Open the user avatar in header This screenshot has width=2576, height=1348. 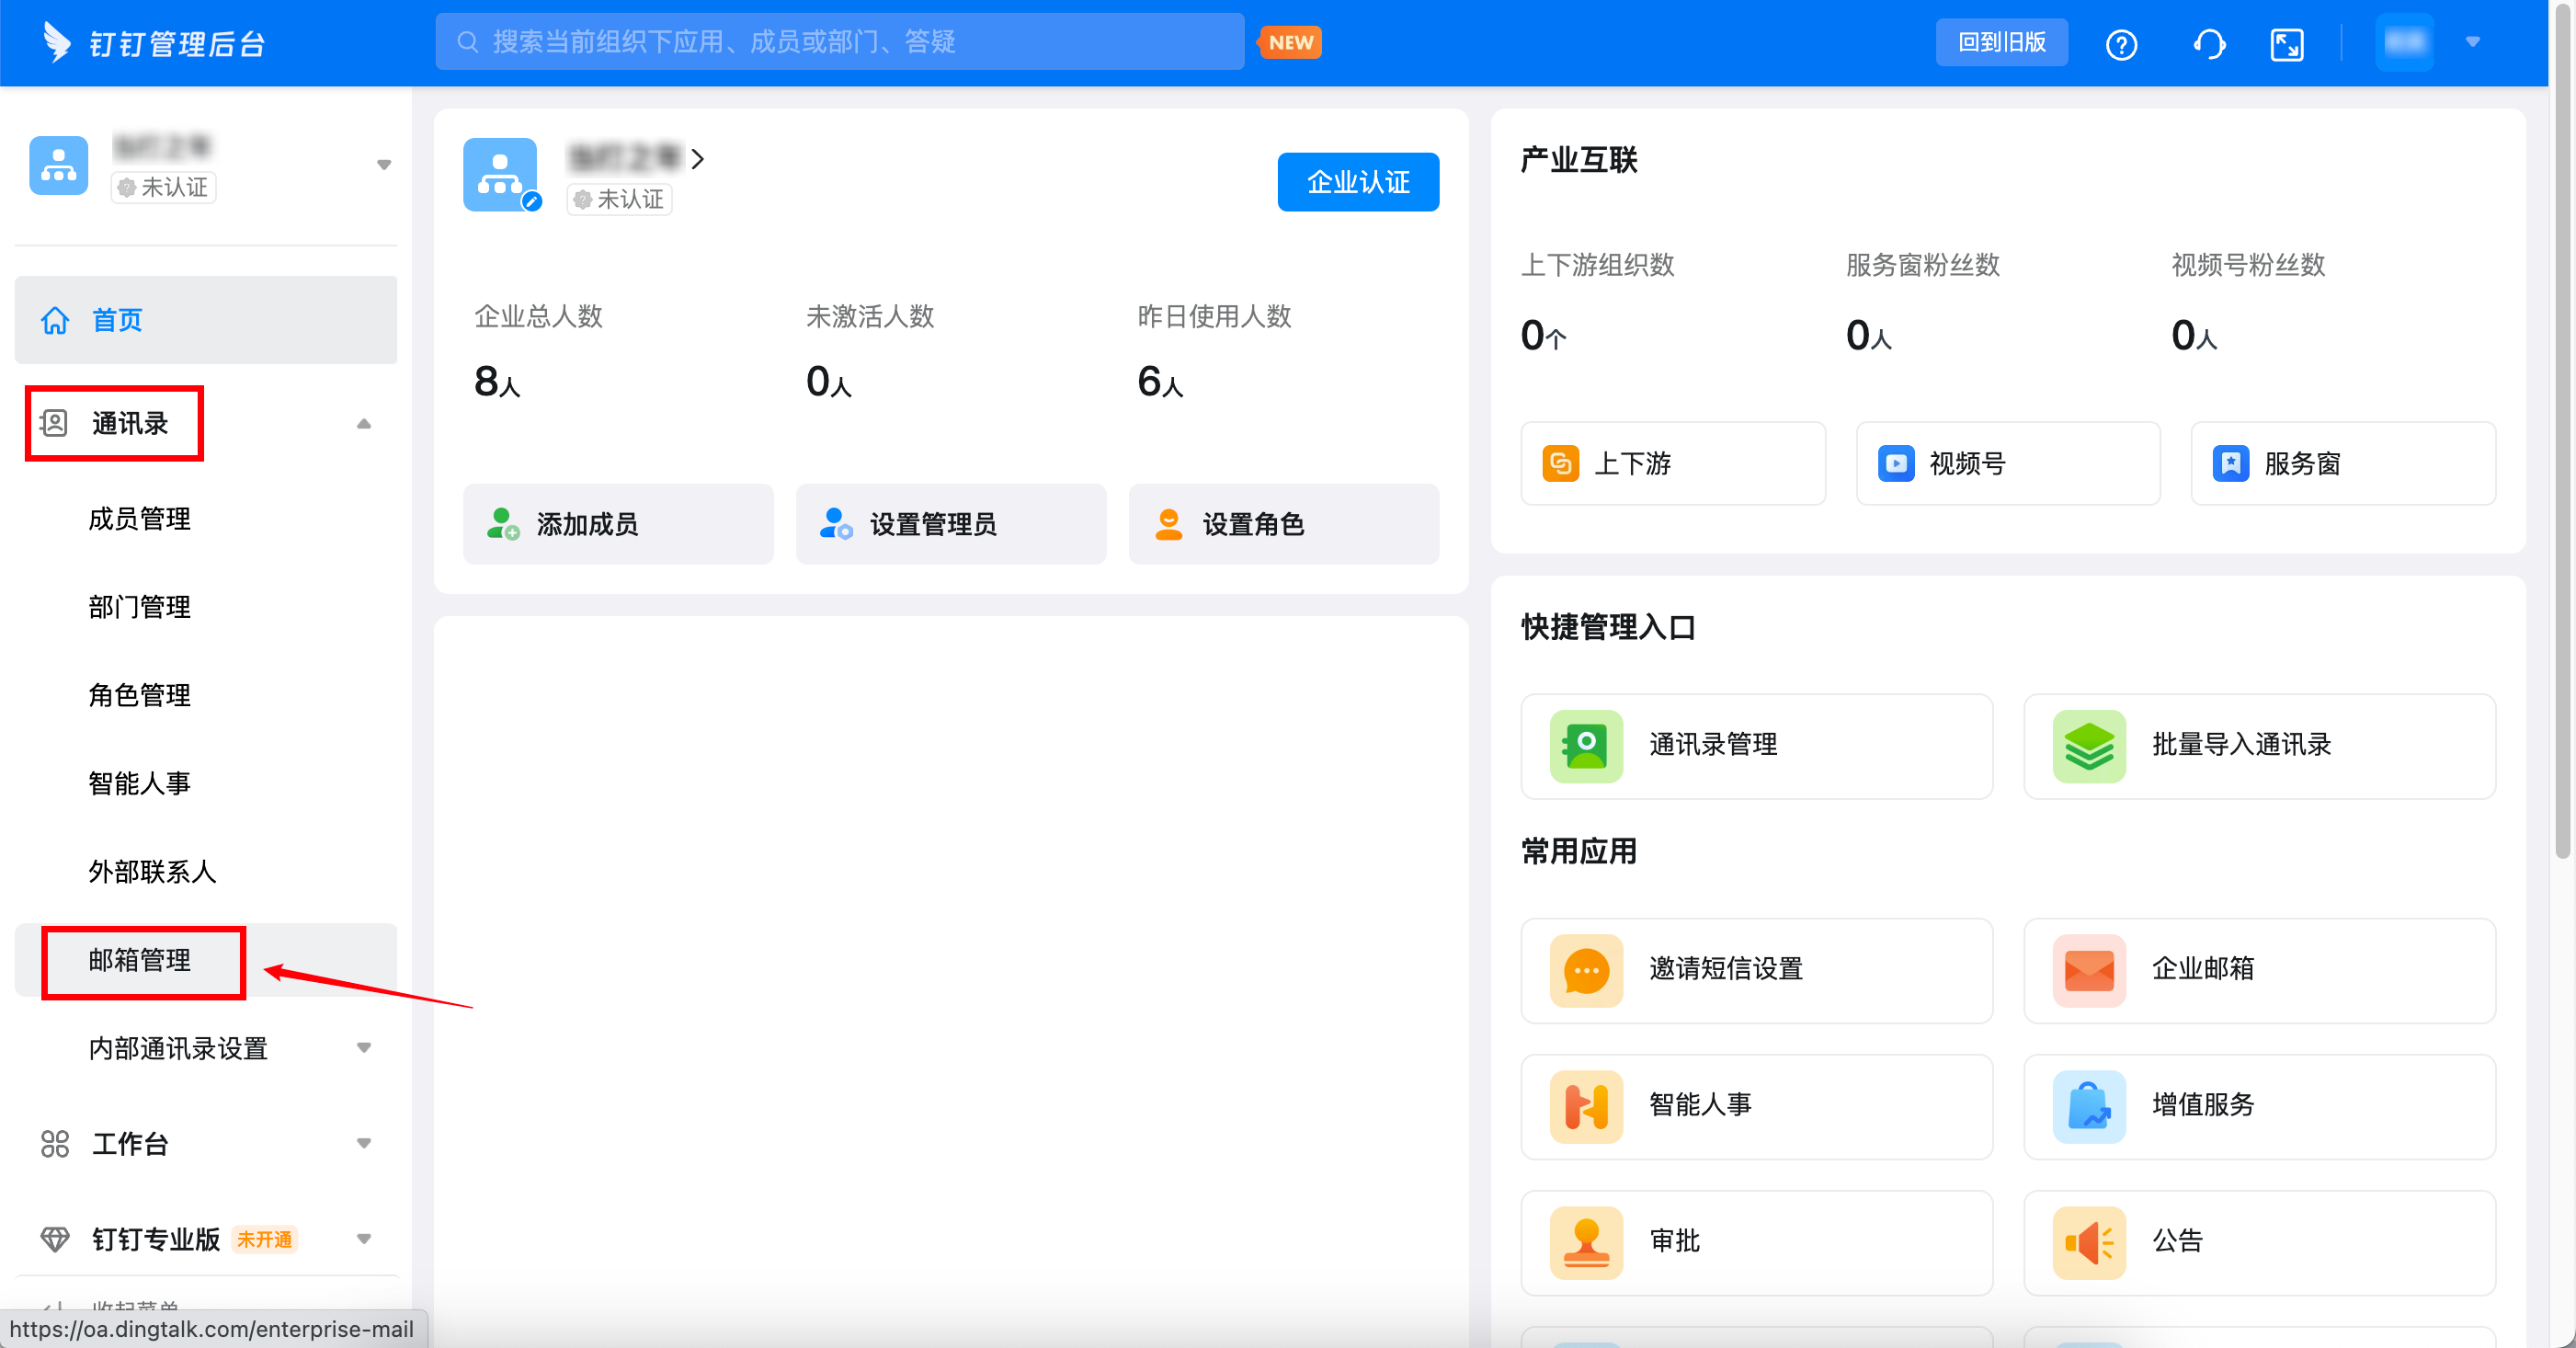pyautogui.click(x=2404, y=42)
